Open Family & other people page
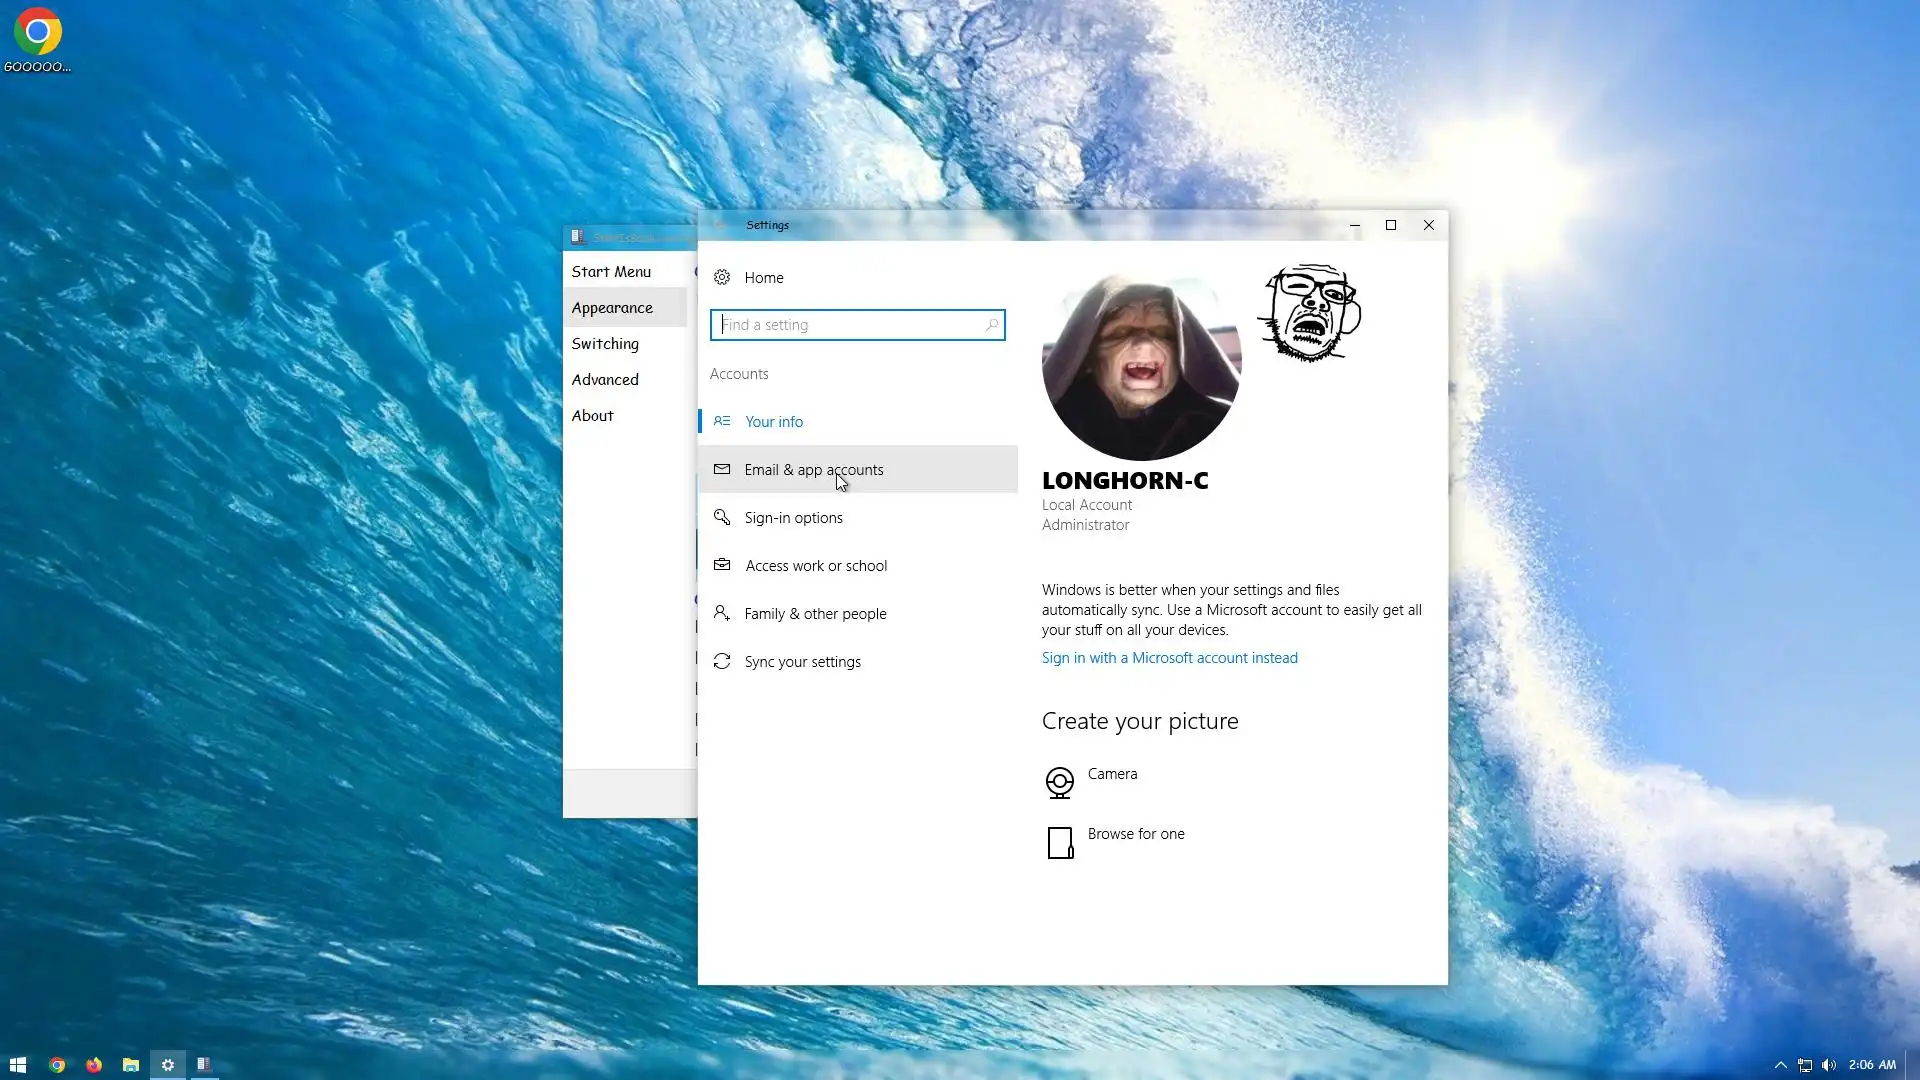Screen dimensions: 1920x1080 pos(814,613)
